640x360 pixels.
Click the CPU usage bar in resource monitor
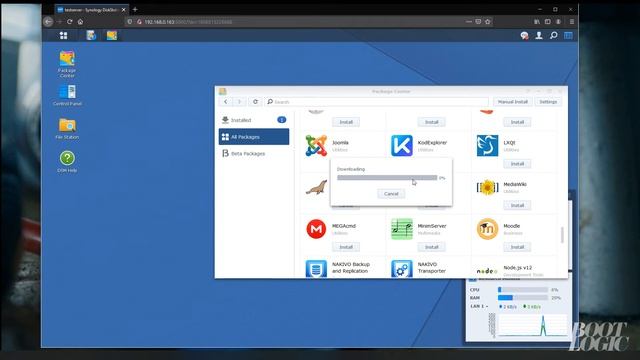(523, 289)
